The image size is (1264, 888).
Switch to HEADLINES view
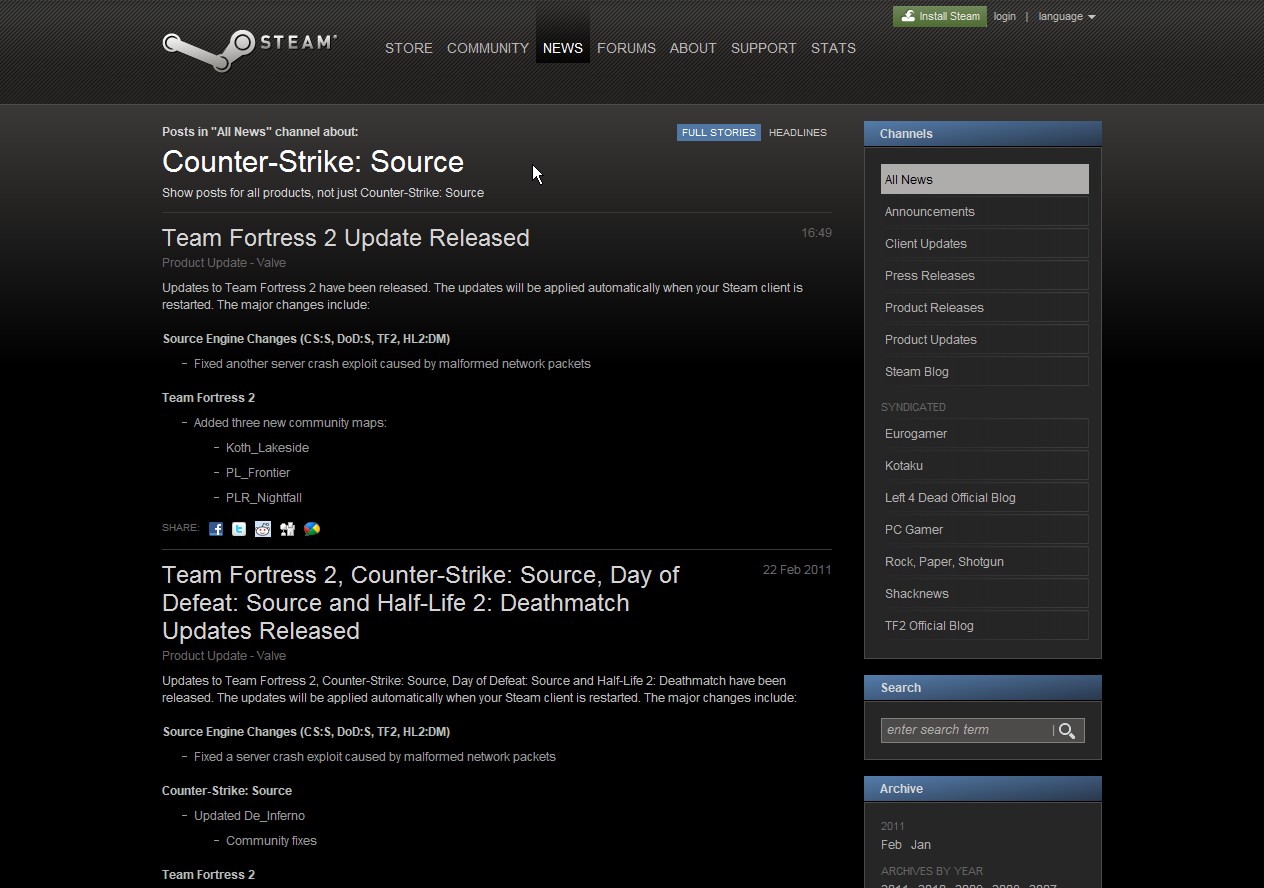[798, 132]
